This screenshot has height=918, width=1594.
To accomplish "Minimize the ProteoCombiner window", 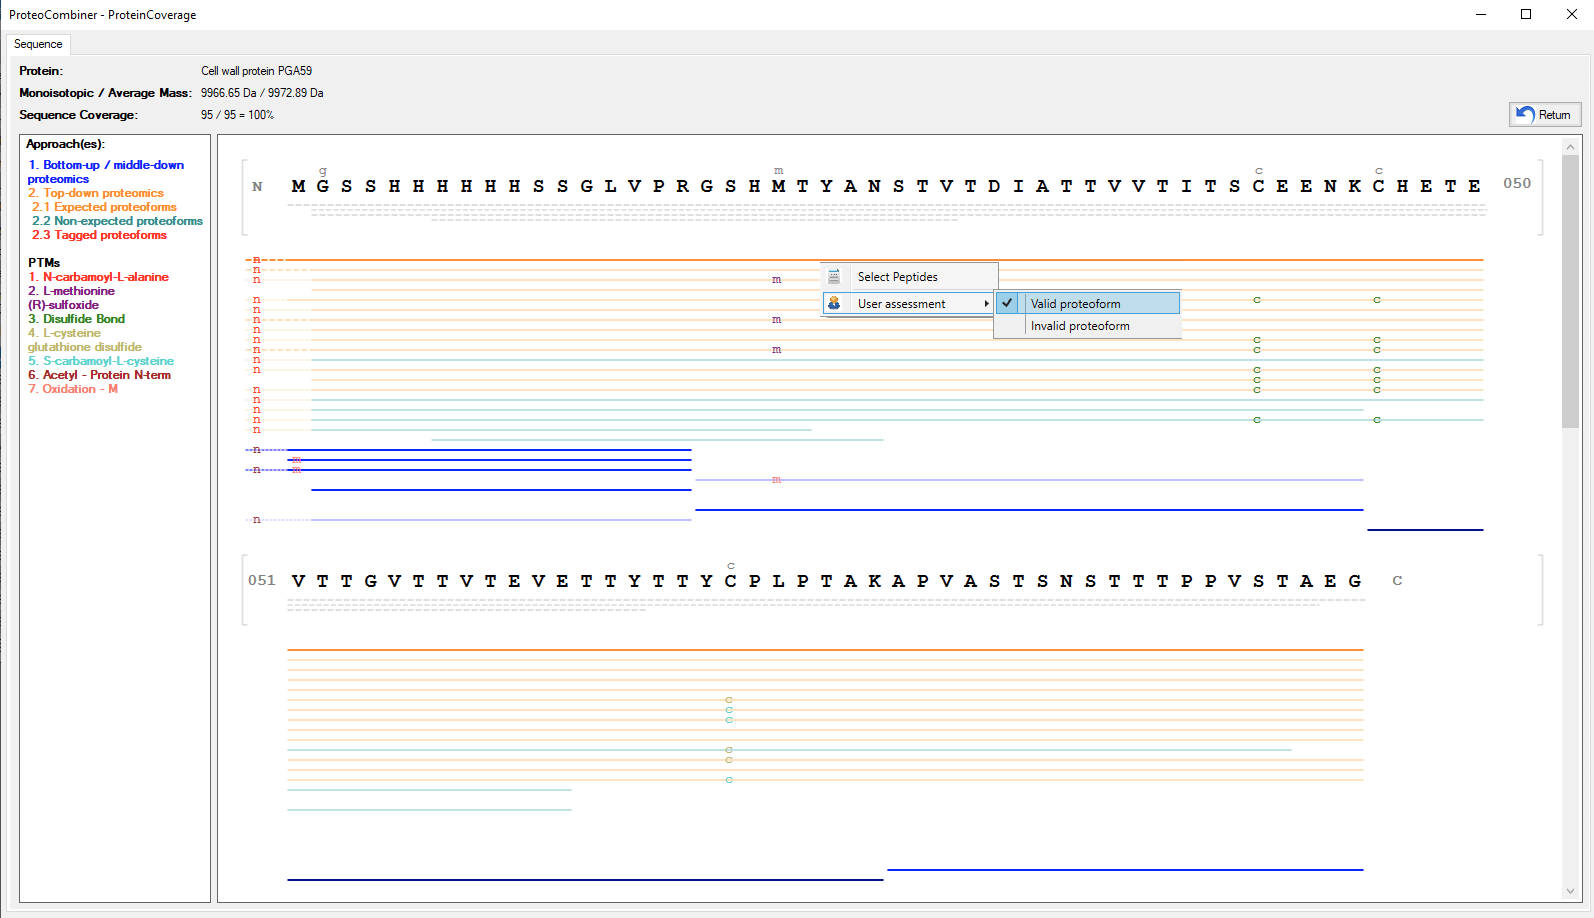I will [1480, 14].
